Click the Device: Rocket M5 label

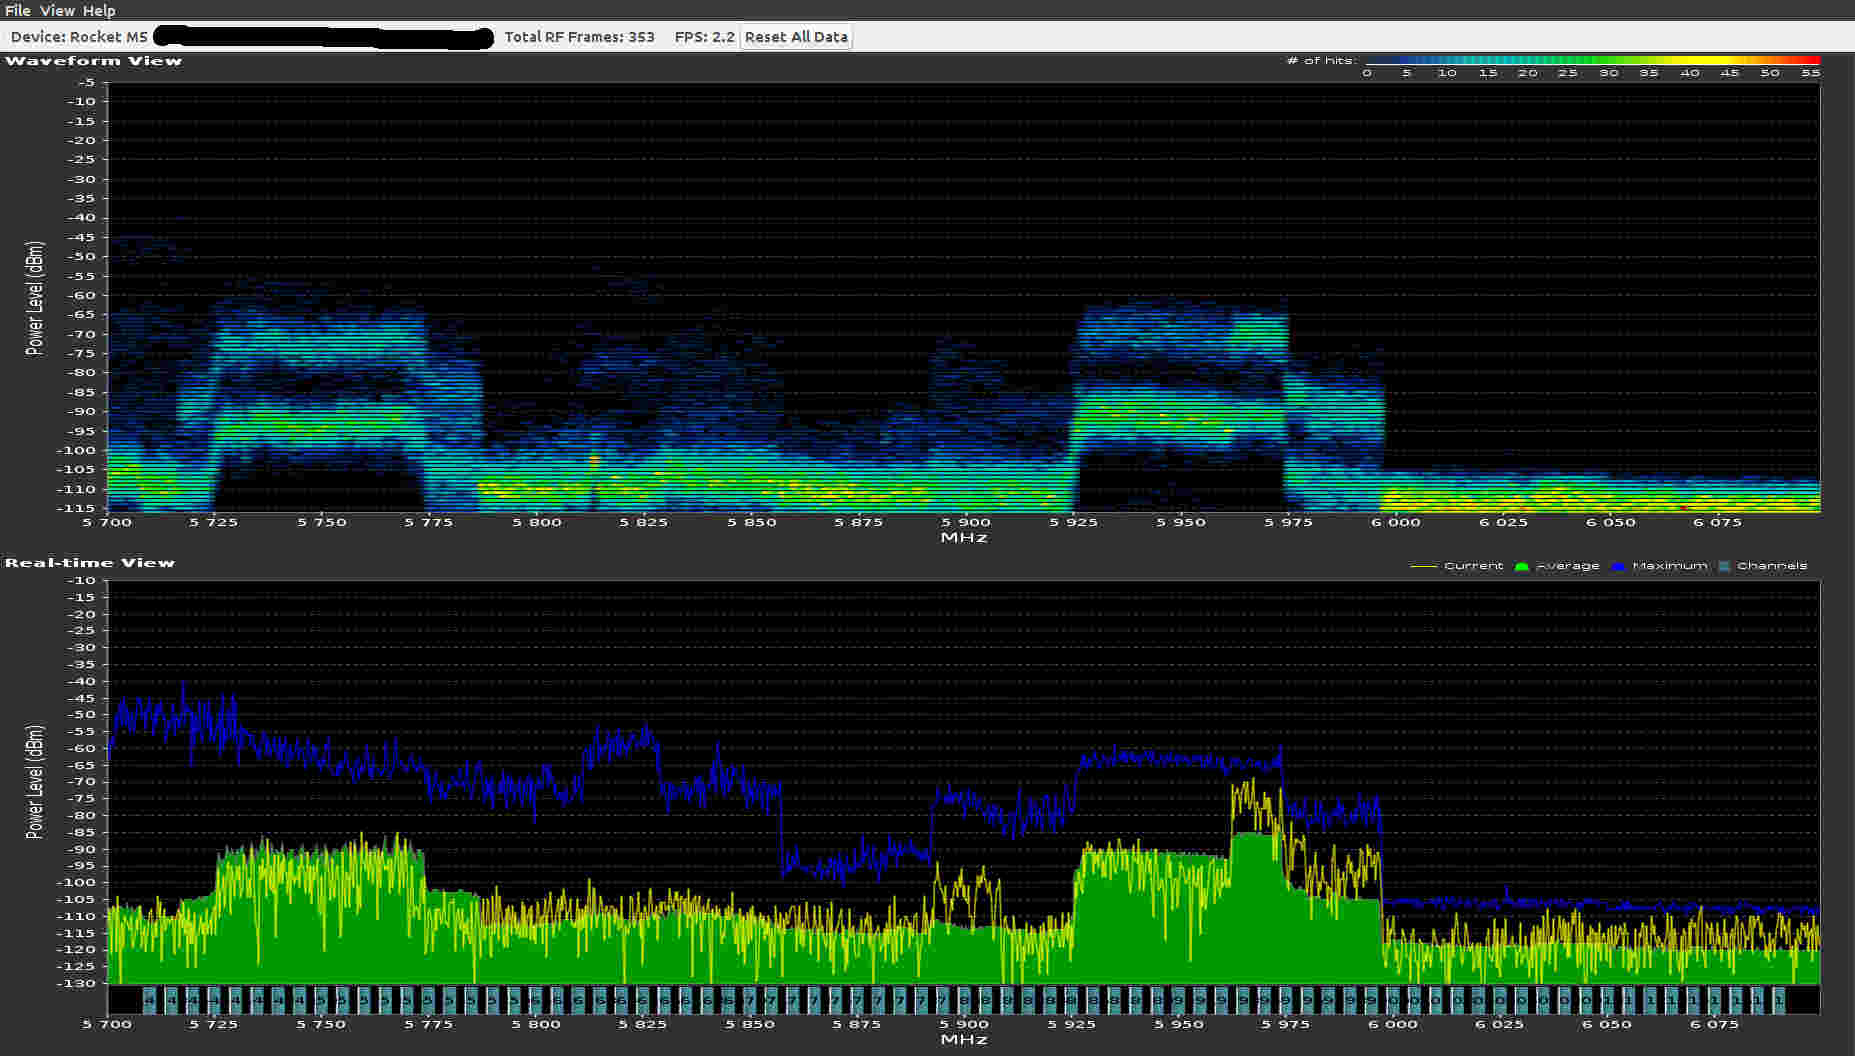[x=79, y=37]
